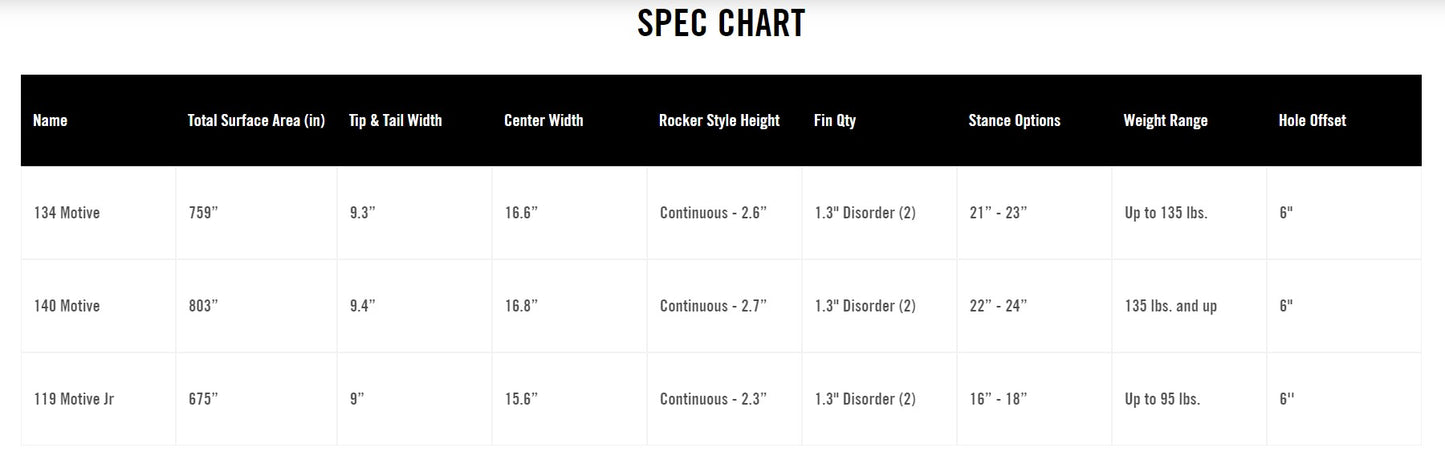Click the 759” surface area cell
This screenshot has width=1445, height=460.
coord(203,213)
